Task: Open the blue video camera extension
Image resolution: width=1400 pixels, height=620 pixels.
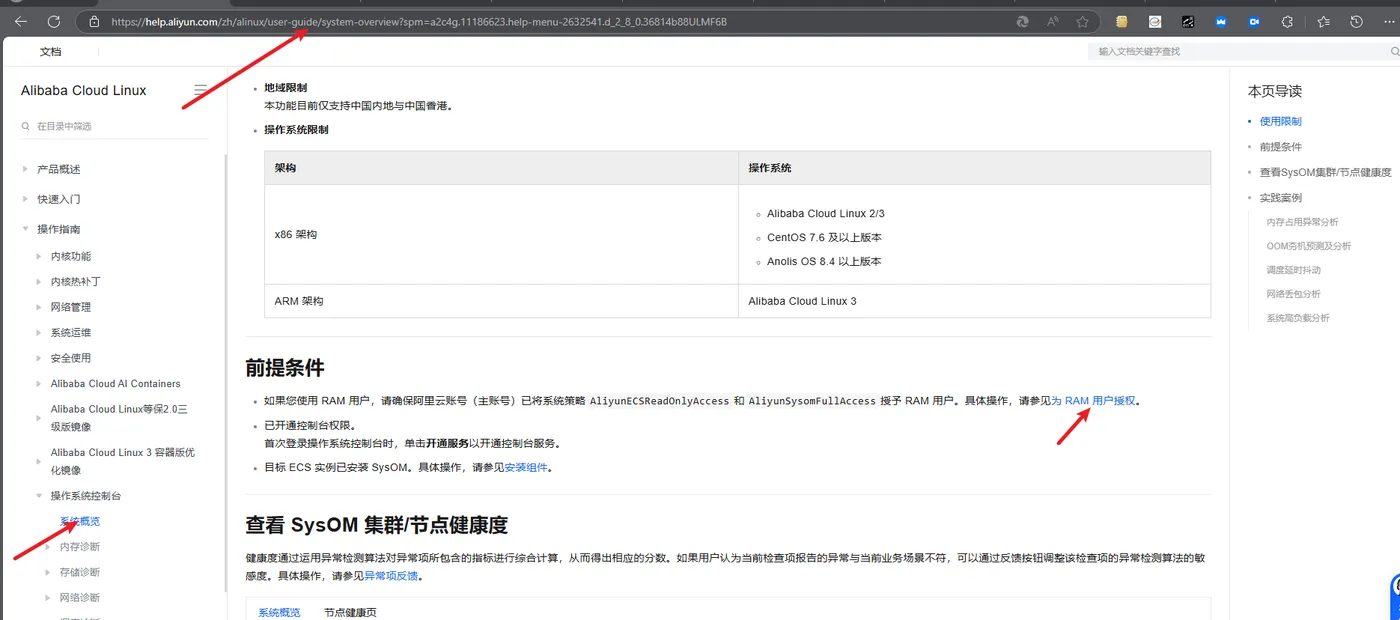Action: [x=1254, y=21]
